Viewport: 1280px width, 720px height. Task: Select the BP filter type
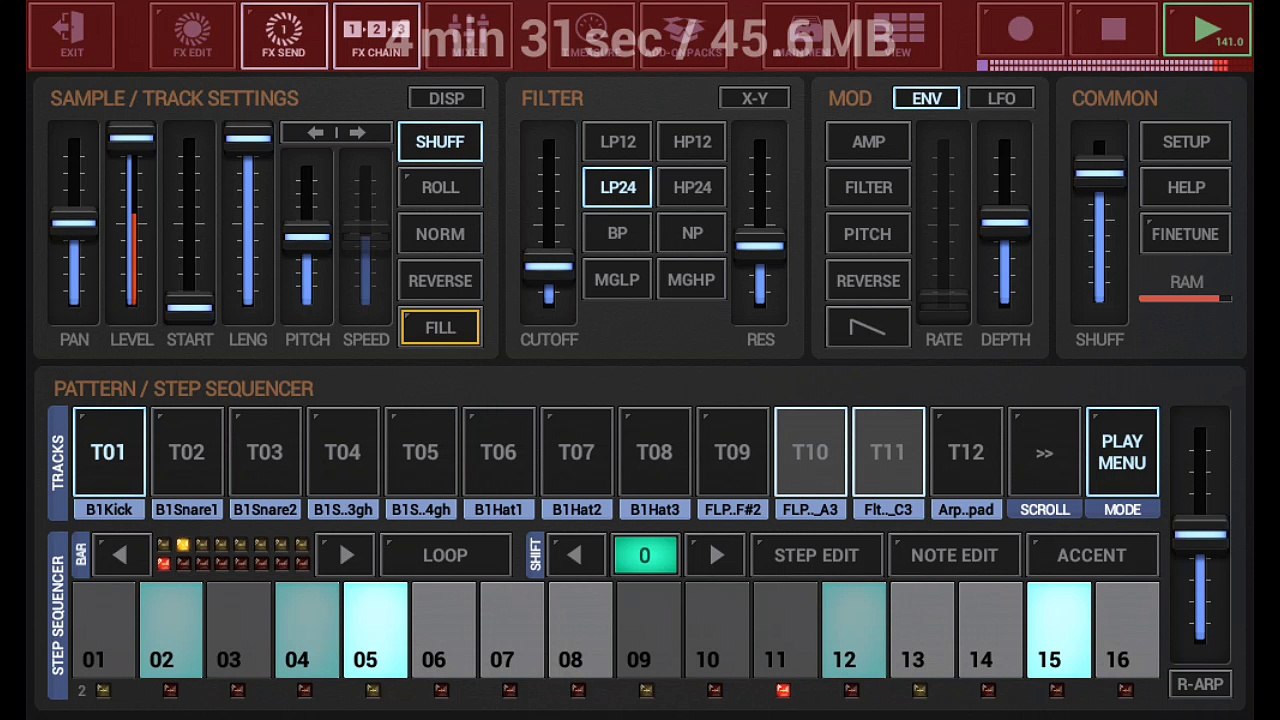click(x=617, y=233)
